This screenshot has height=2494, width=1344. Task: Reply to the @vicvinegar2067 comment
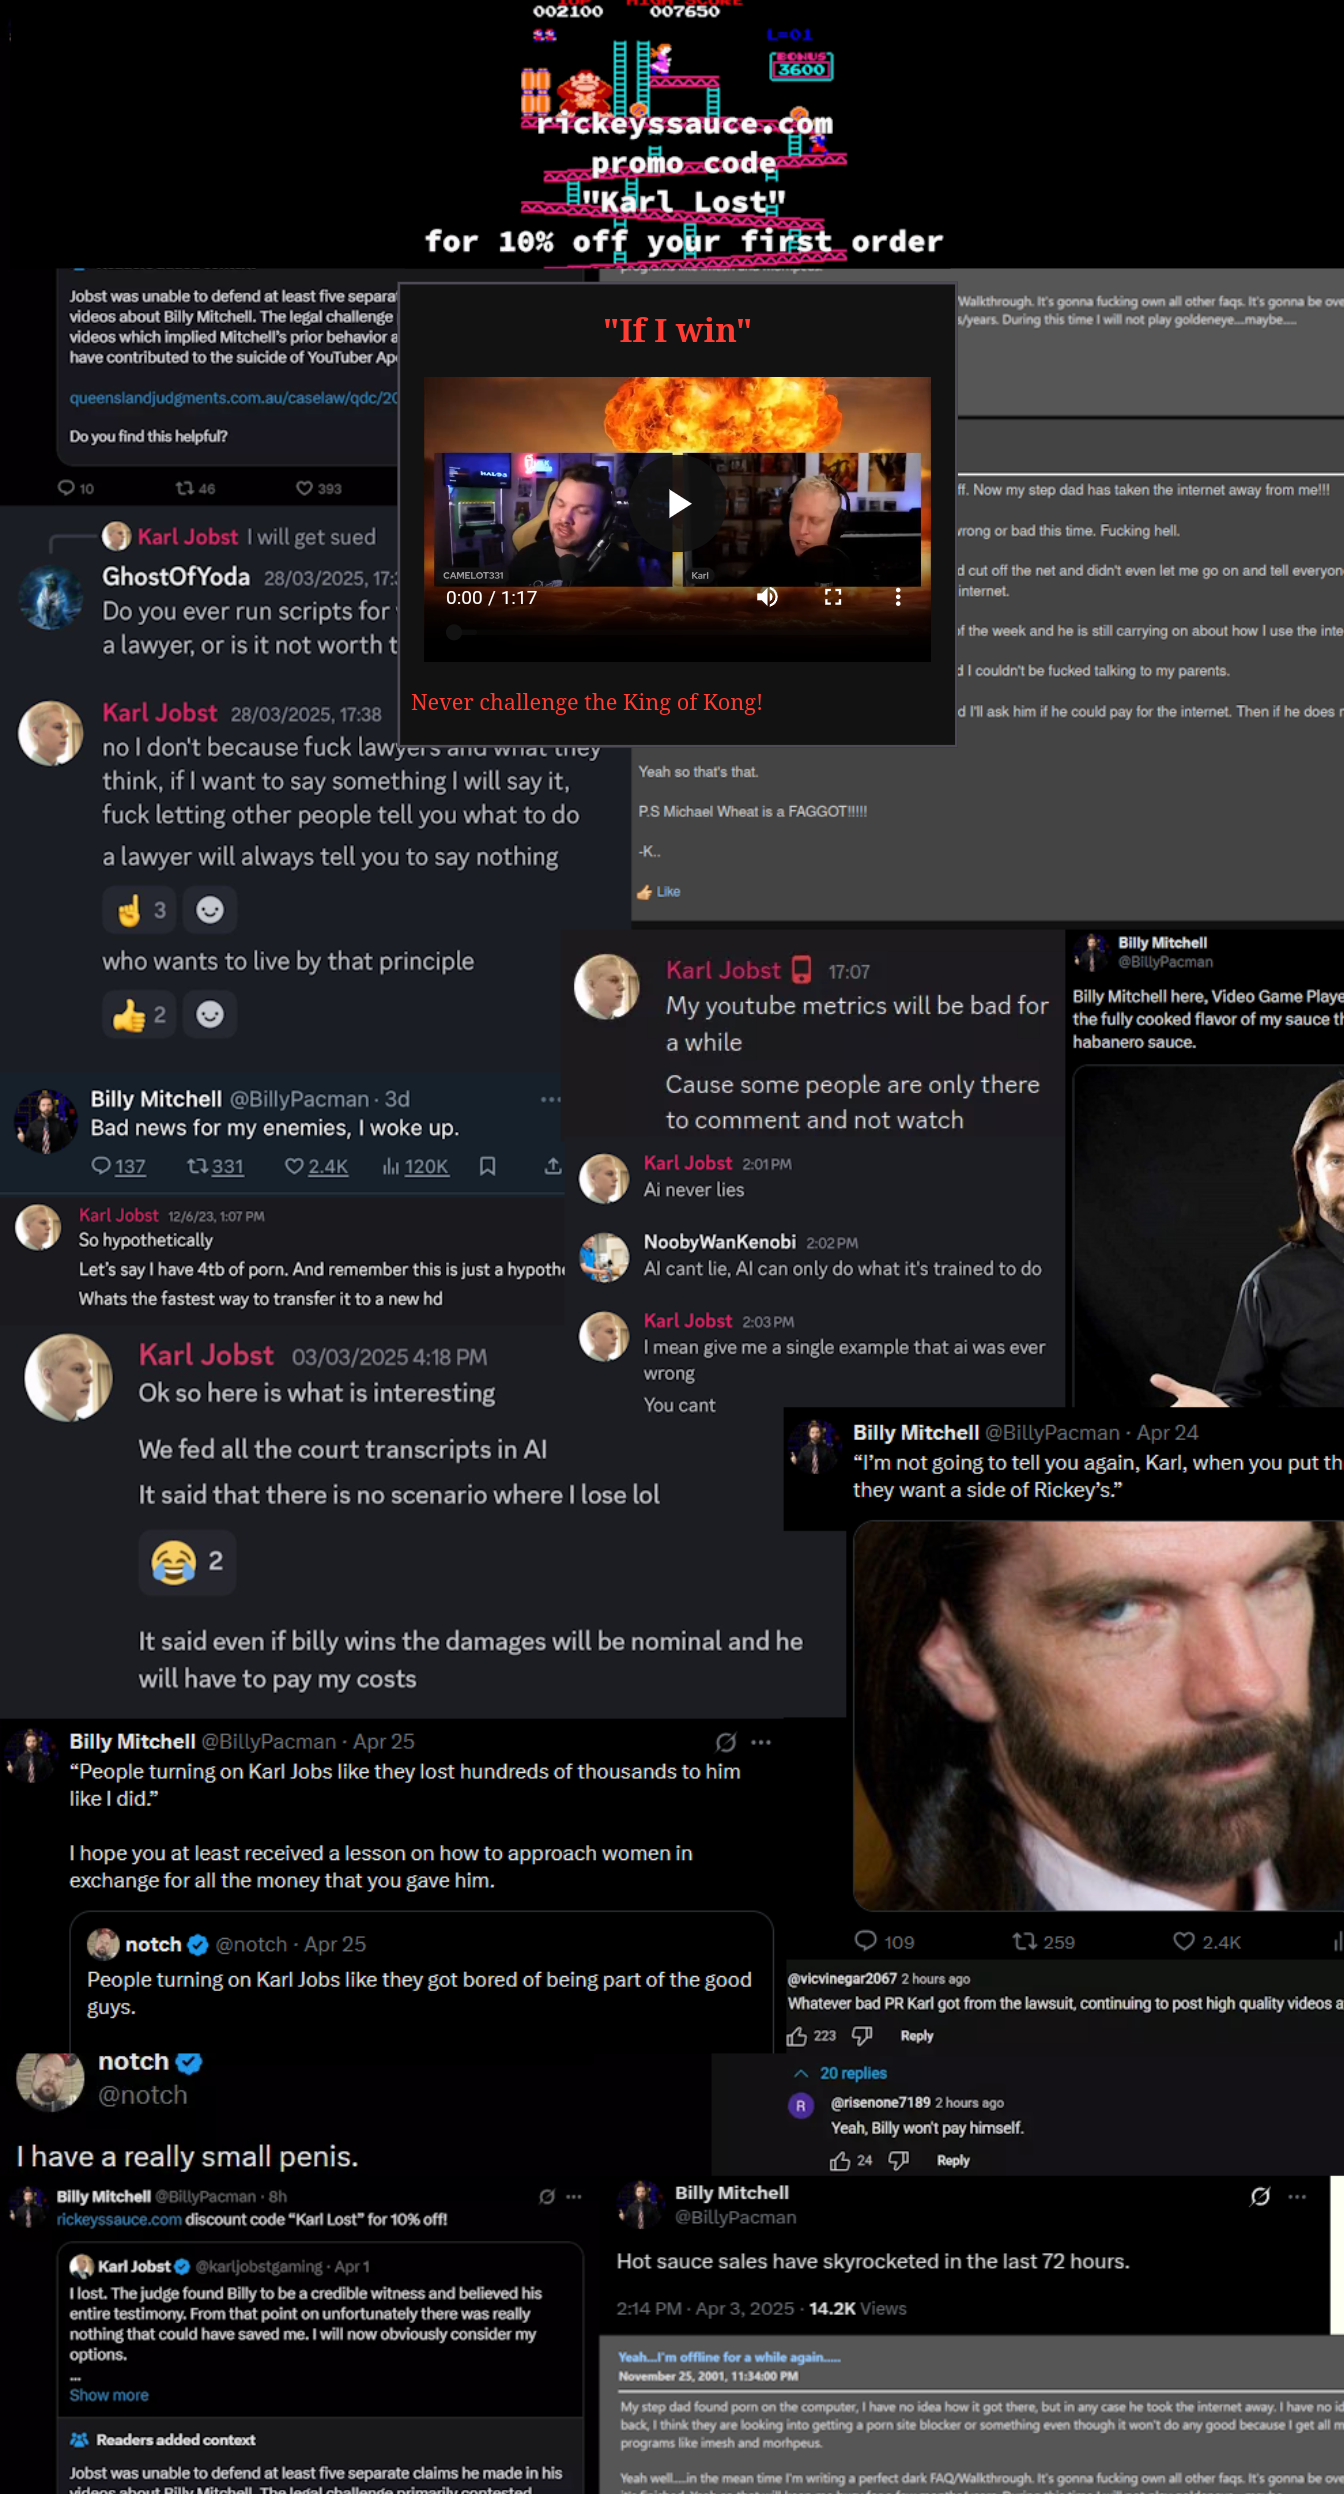click(x=917, y=2036)
